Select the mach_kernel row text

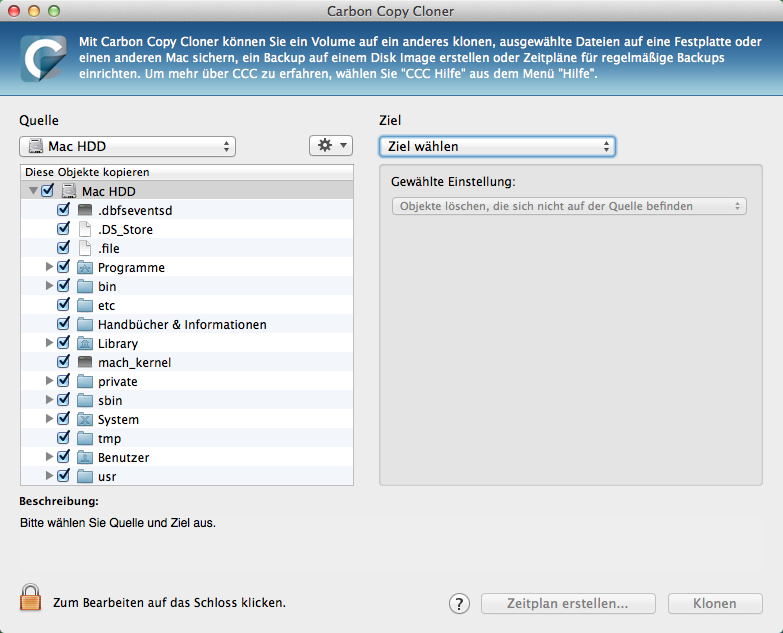[134, 362]
